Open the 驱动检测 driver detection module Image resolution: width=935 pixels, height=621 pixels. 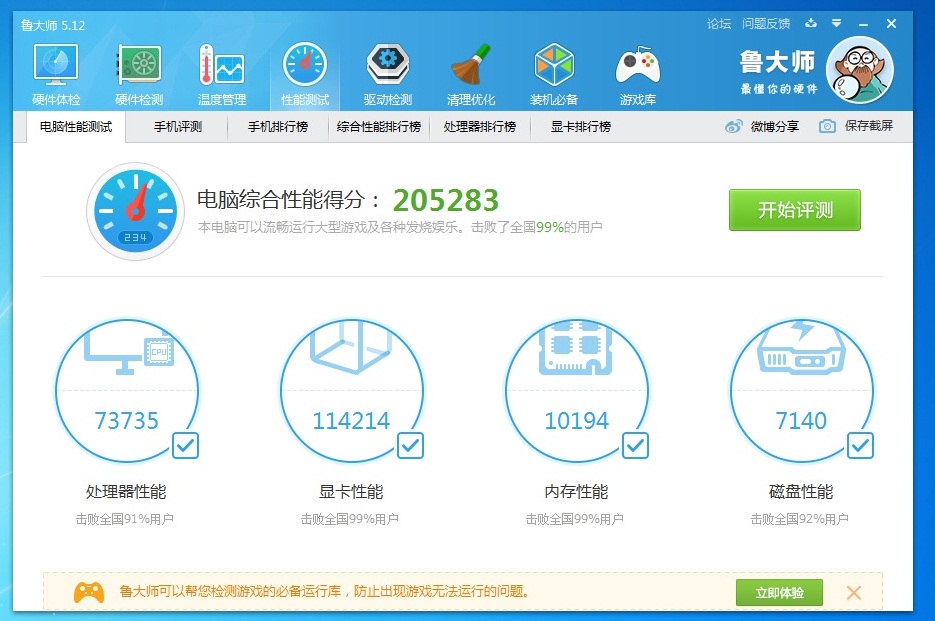pos(388,74)
